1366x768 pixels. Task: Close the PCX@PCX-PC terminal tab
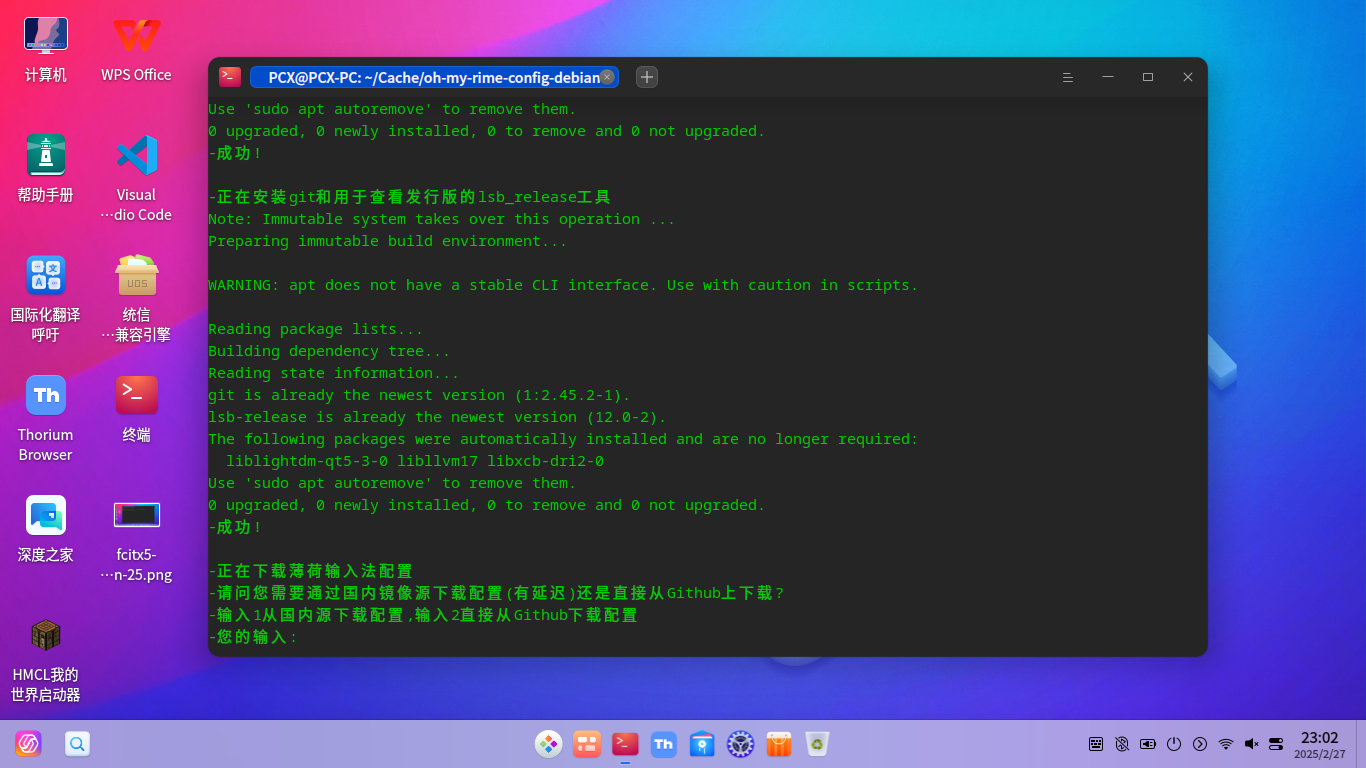[607, 77]
